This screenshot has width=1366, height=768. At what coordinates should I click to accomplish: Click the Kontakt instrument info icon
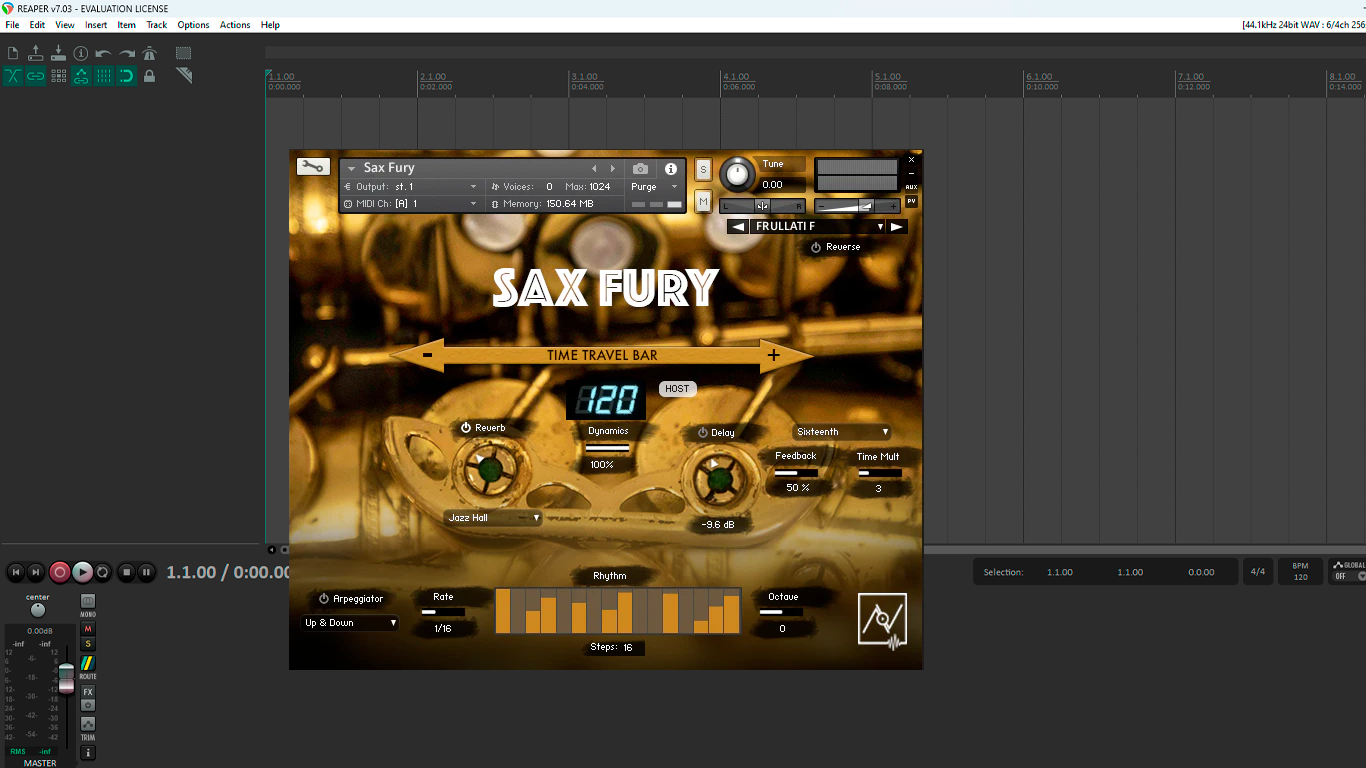[671, 169]
